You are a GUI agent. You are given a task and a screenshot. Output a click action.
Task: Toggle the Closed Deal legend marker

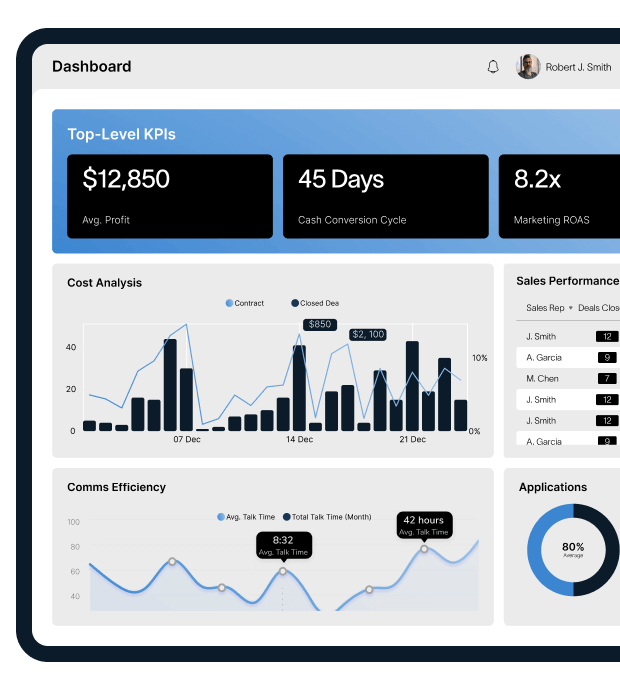(x=295, y=303)
